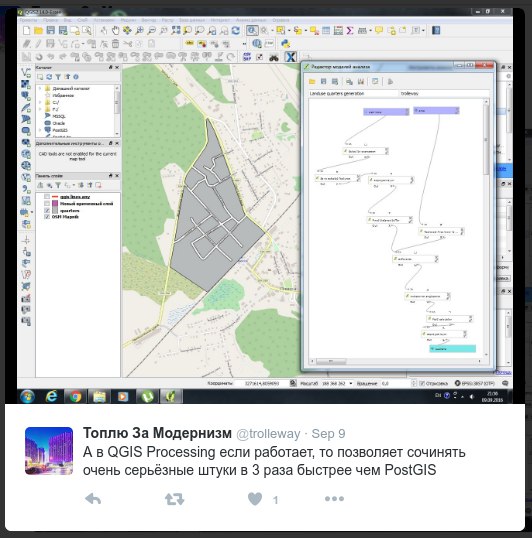Click the Pan Map to Selection icon
Viewport: 532px width, 538px height.
click(x=127, y=31)
